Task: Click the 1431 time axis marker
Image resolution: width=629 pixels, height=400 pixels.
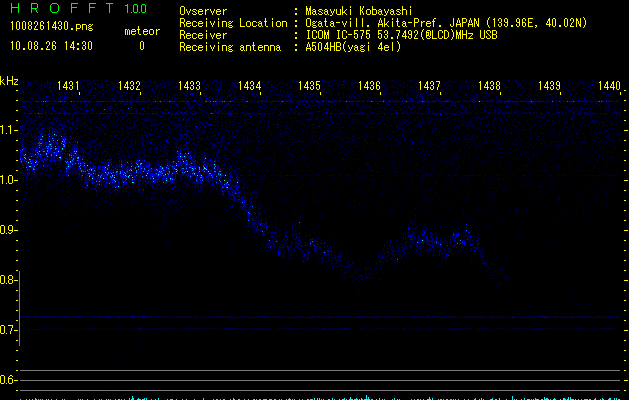Action: click(x=69, y=87)
